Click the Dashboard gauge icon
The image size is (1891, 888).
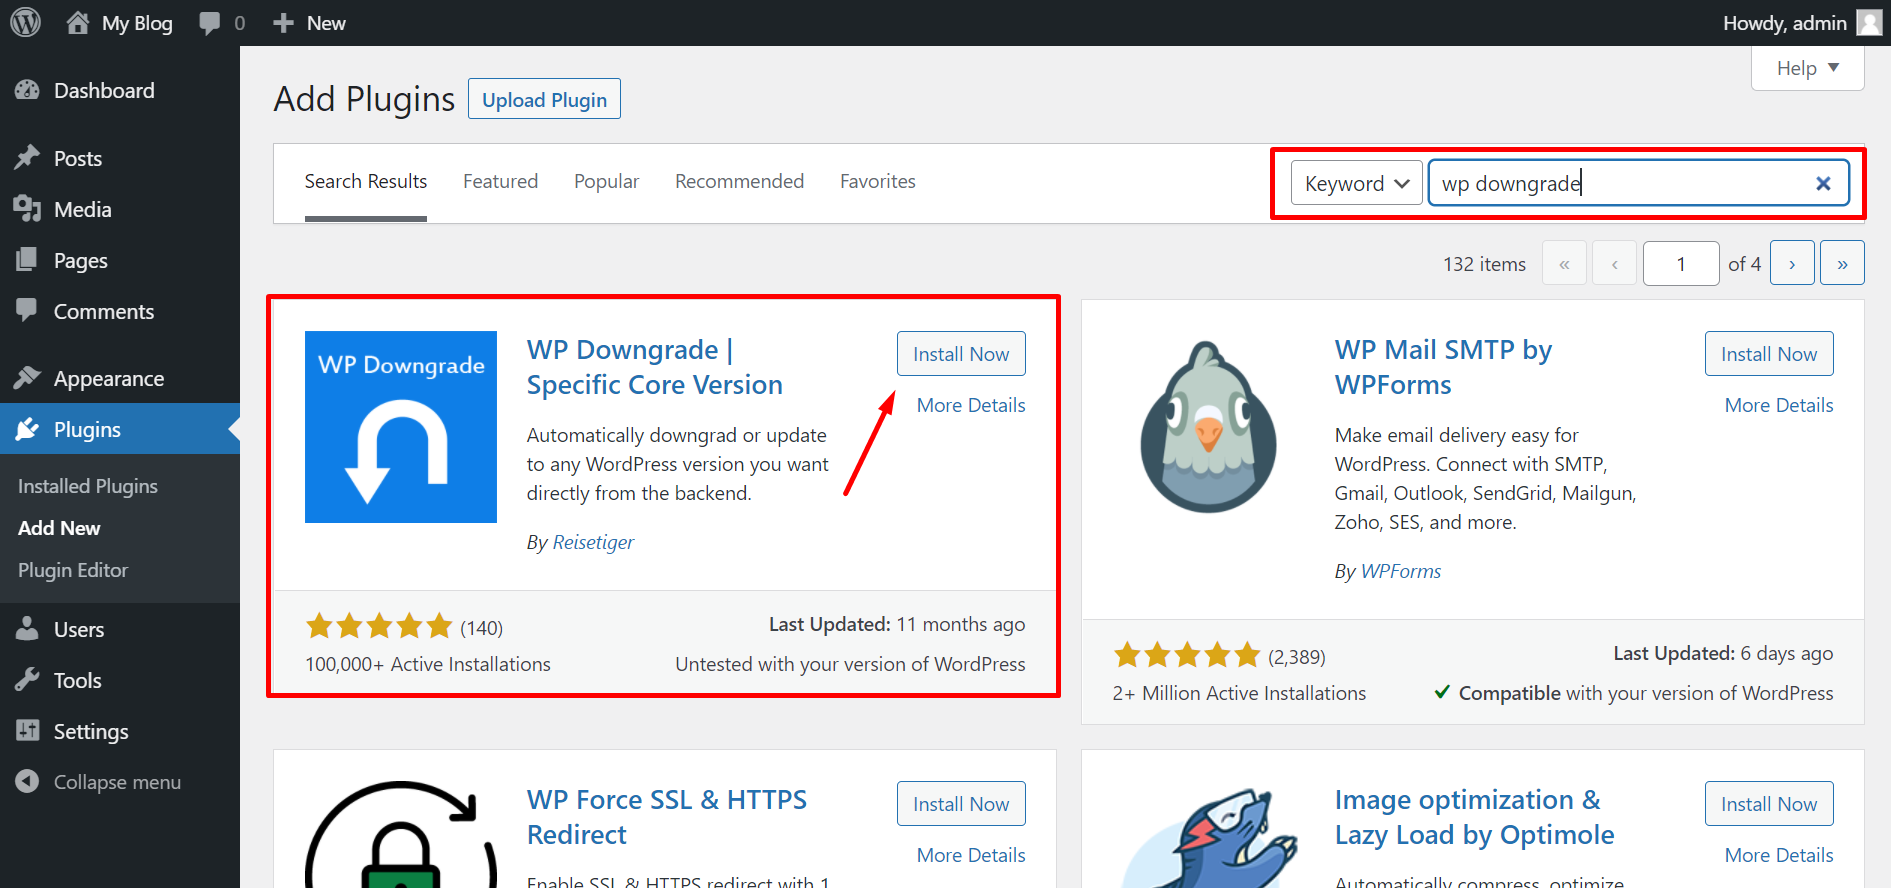pos(27,90)
